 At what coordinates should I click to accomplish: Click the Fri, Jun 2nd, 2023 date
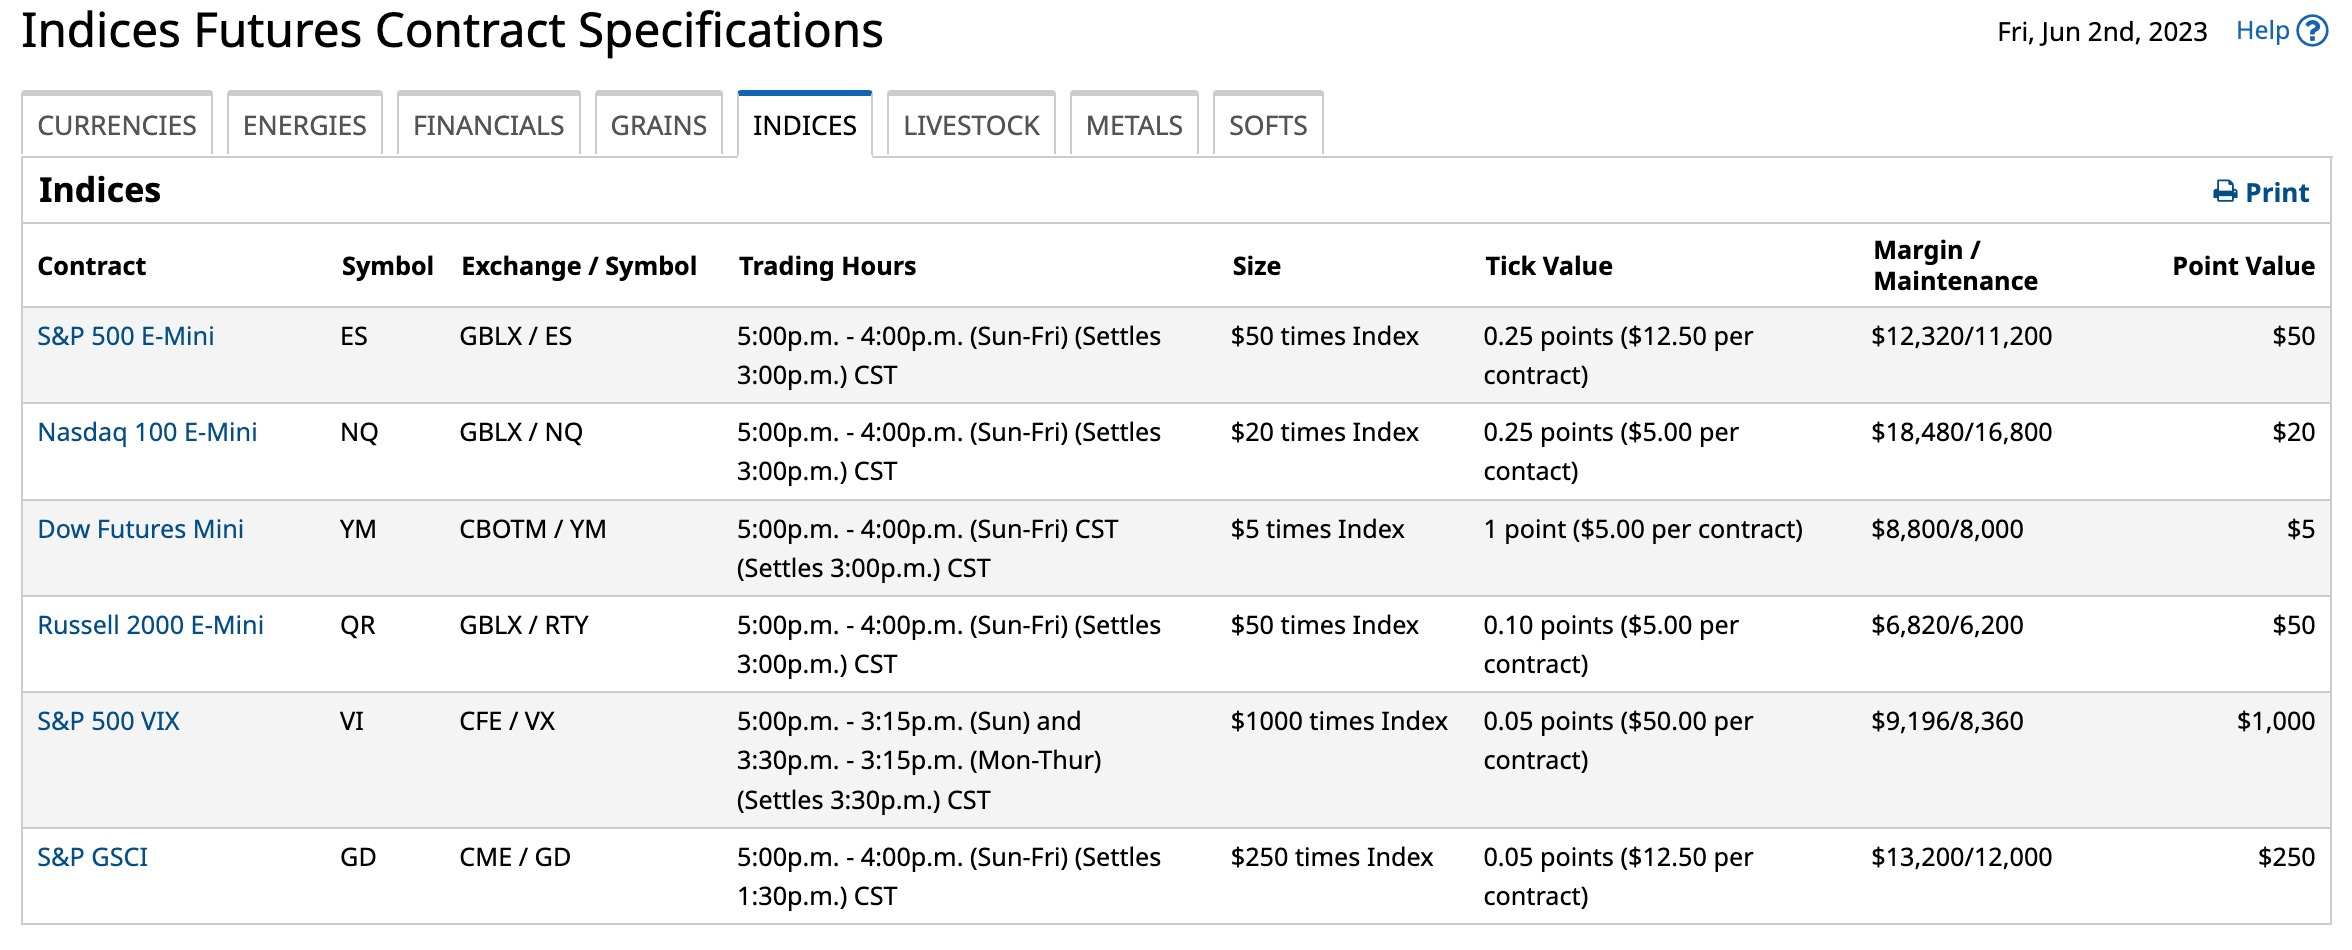pos(2102,32)
